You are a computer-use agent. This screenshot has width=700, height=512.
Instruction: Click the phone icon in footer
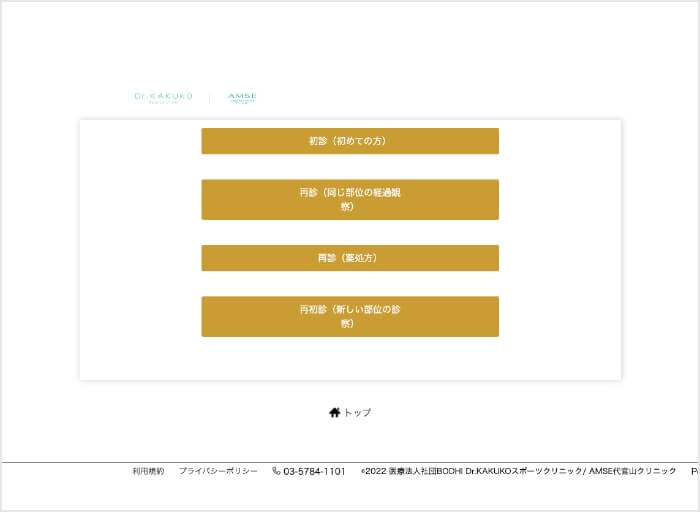pos(276,471)
